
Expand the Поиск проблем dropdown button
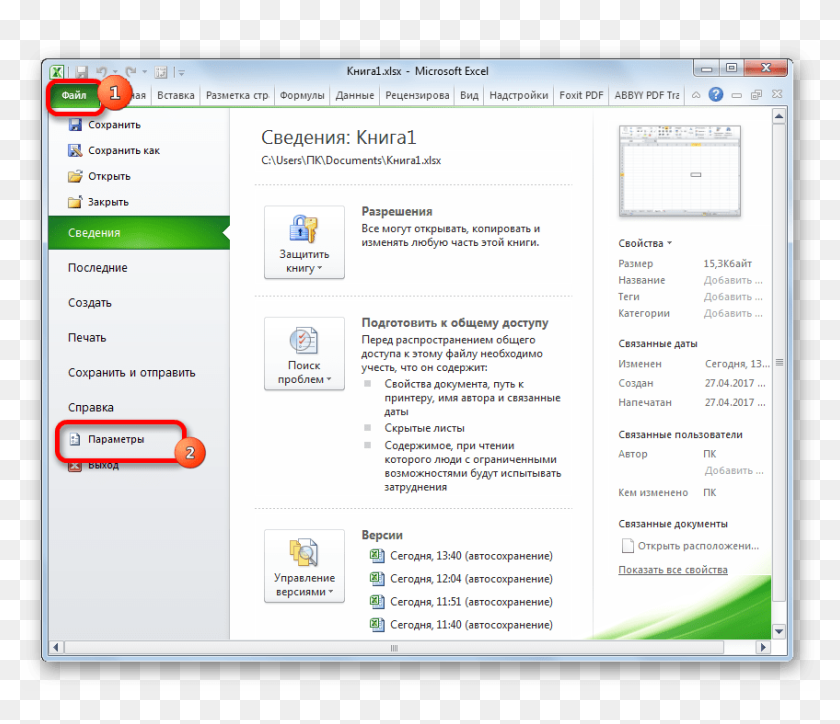coord(304,354)
